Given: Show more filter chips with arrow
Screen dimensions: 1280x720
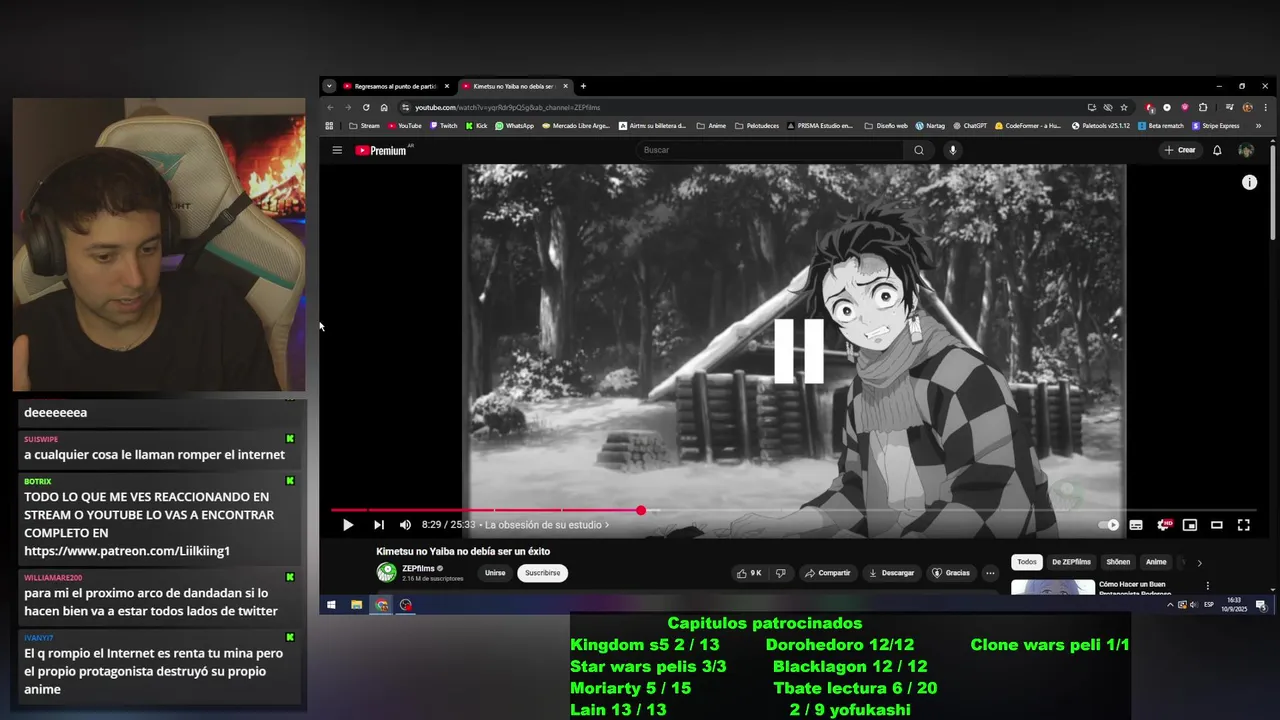Looking at the screenshot, I should coord(1199,563).
